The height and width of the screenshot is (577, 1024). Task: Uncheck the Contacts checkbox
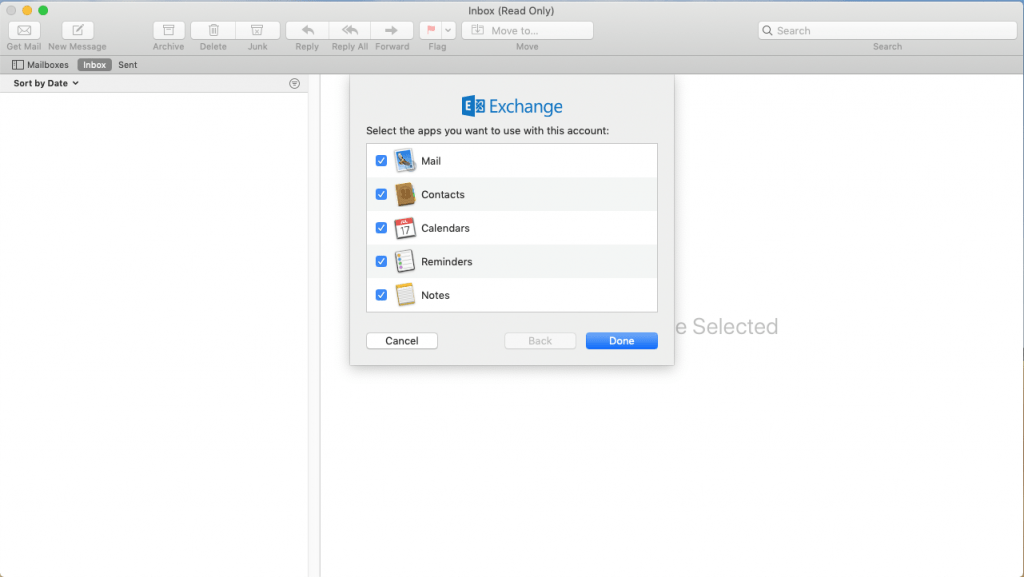[381, 195]
